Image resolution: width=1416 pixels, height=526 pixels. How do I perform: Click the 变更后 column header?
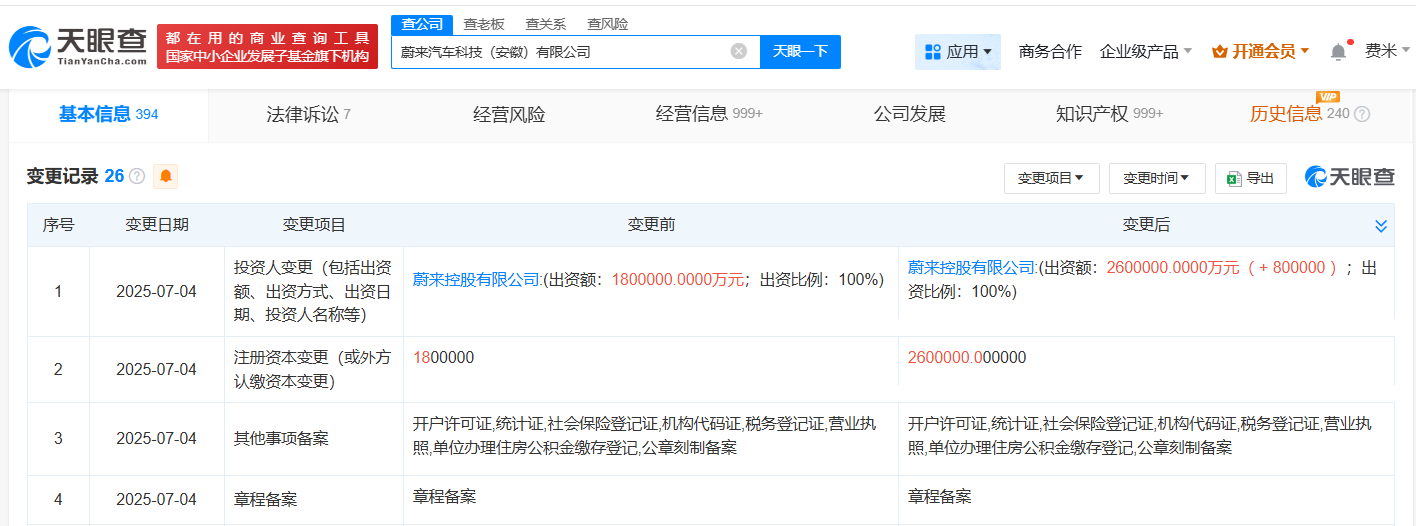point(1146,225)
